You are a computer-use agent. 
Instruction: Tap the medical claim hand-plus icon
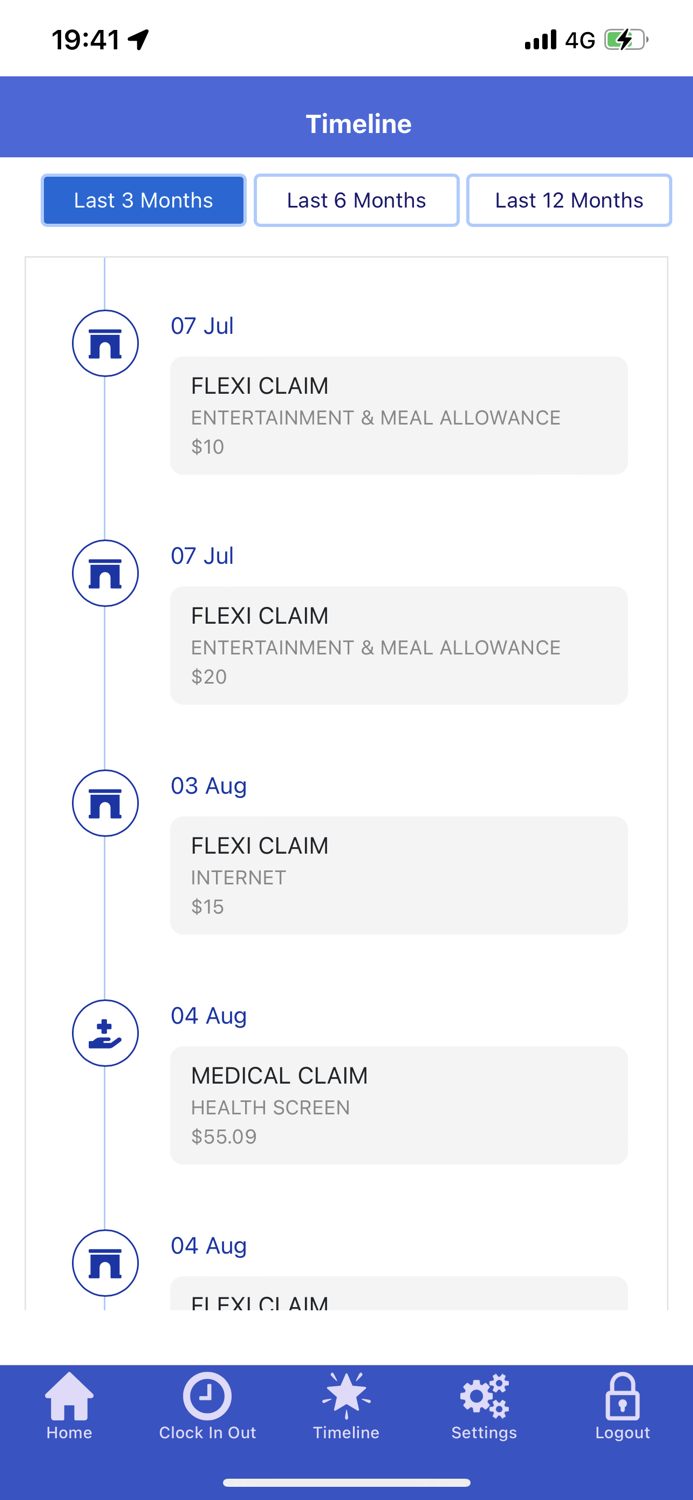105,1033
